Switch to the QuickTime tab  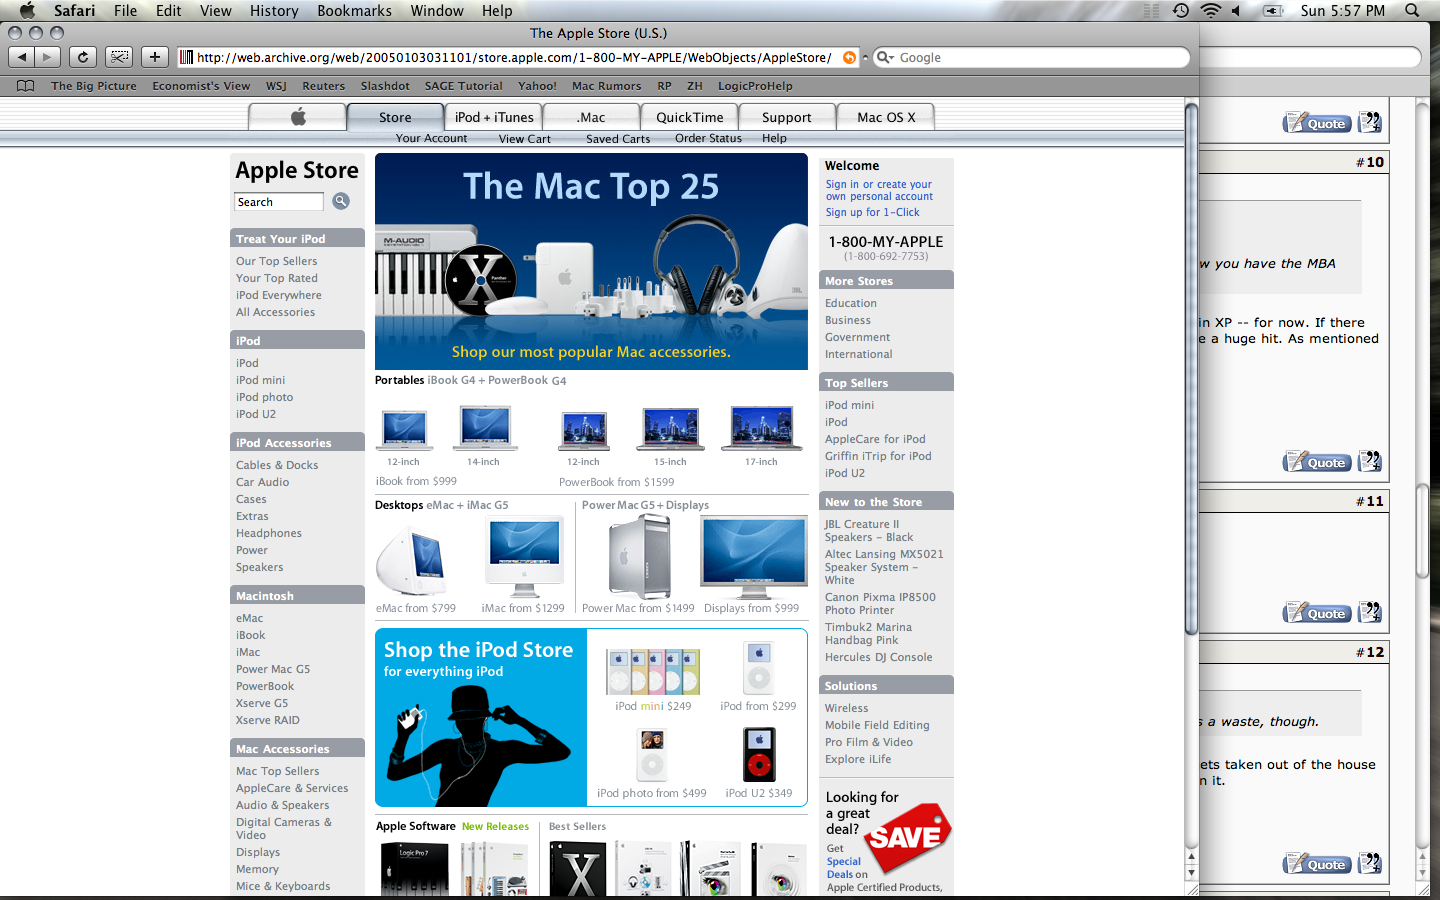click(x=690, y=117)
